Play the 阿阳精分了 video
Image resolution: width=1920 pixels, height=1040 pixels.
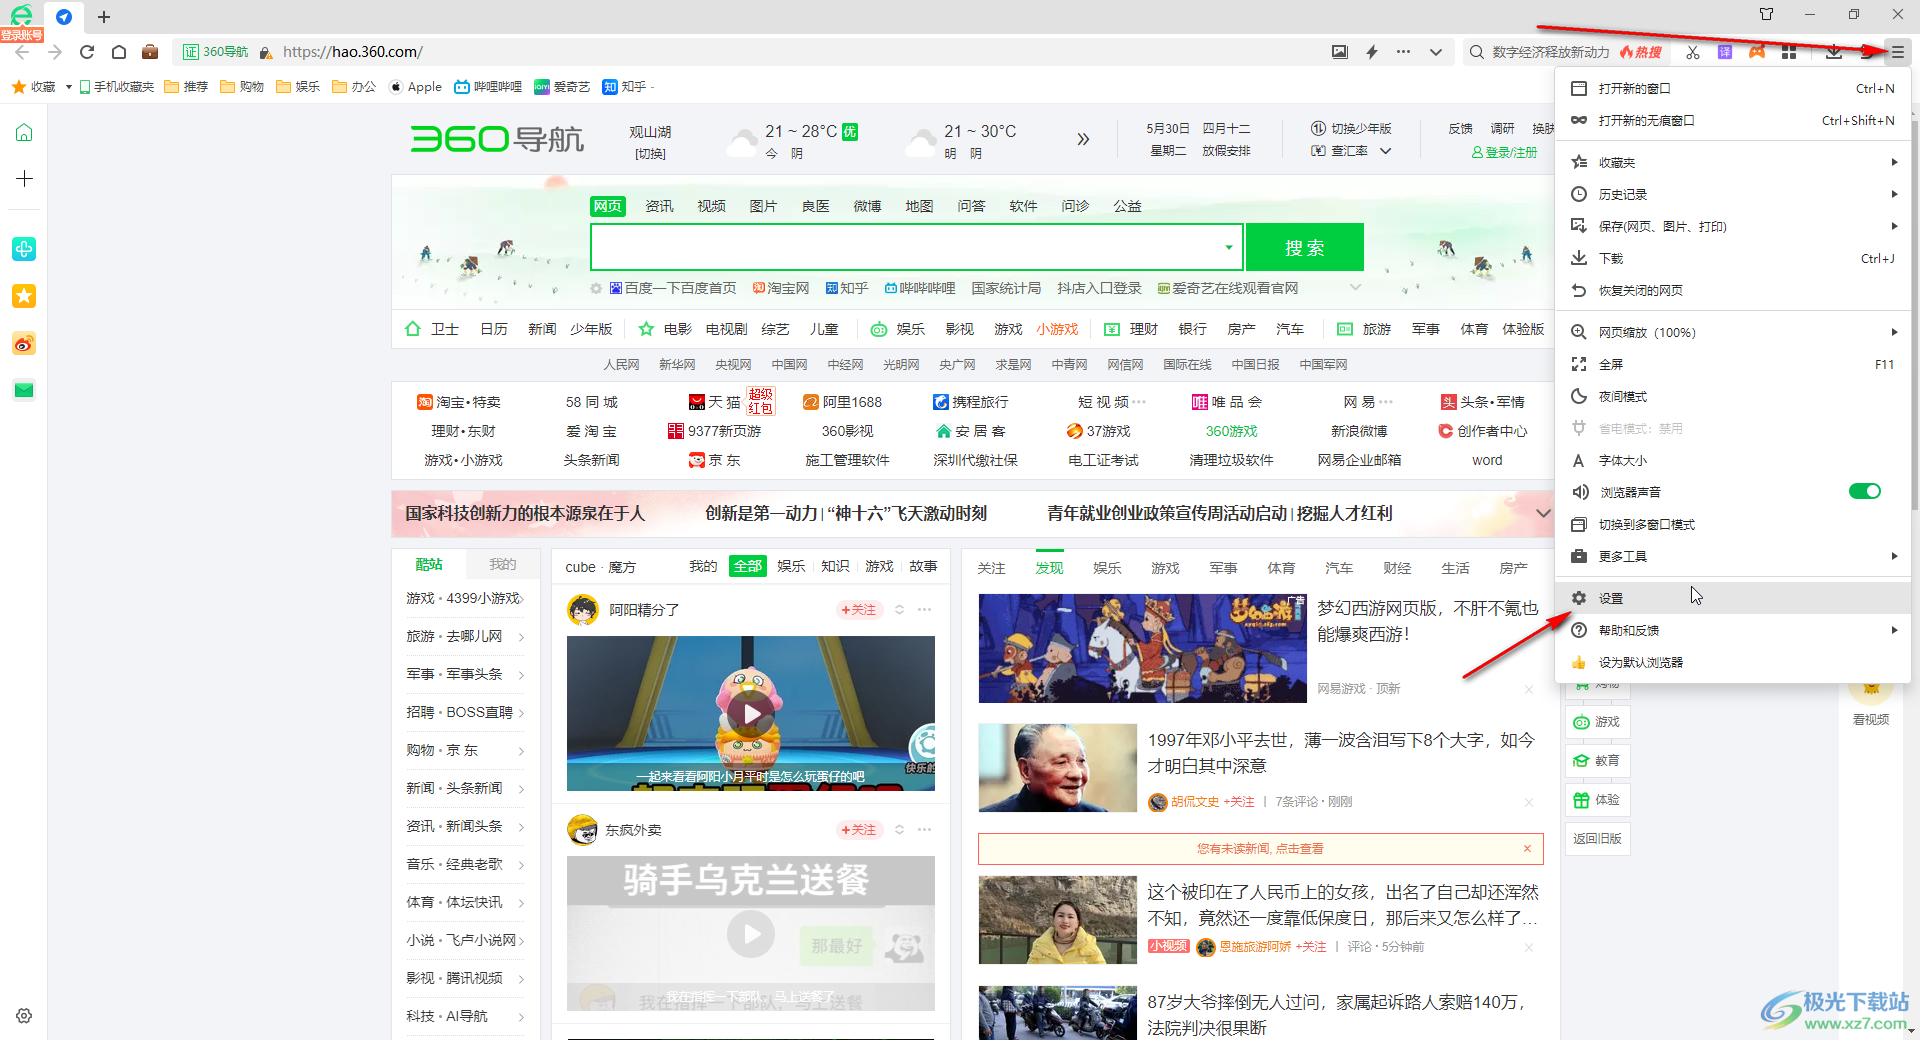[x=750, y=713]
